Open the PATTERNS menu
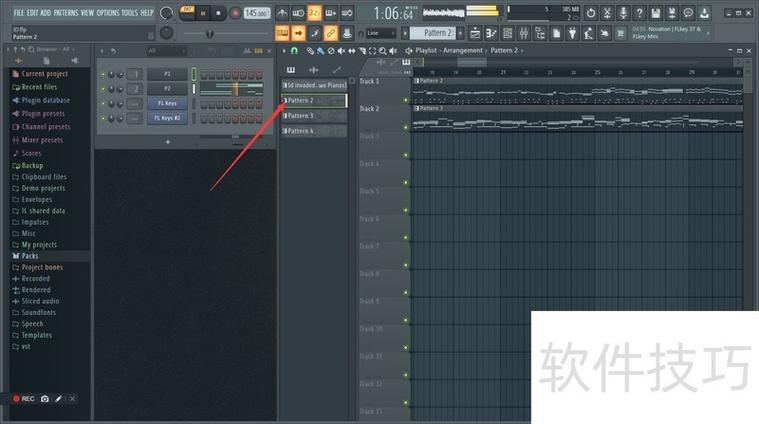This screenshot has height=424, width=759. point(66,13)
